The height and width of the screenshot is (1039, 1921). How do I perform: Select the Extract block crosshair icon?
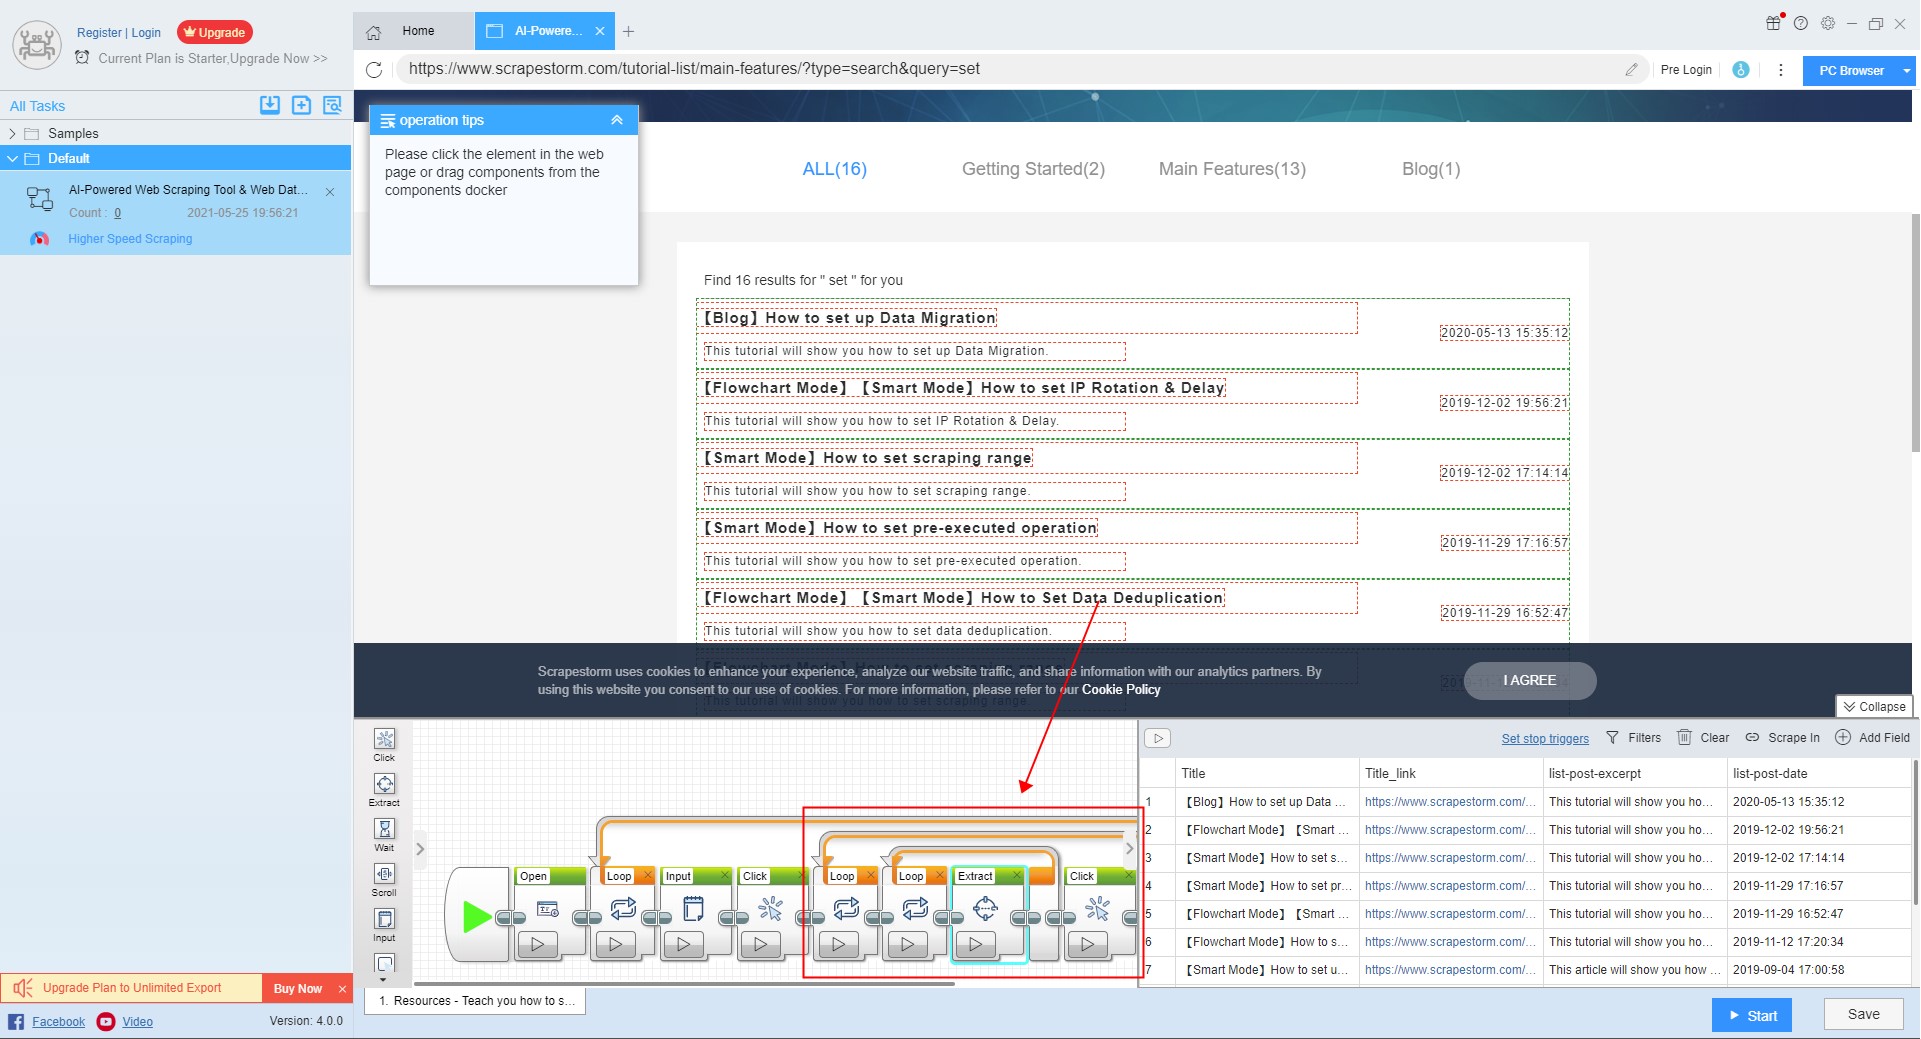coord(985,908)
